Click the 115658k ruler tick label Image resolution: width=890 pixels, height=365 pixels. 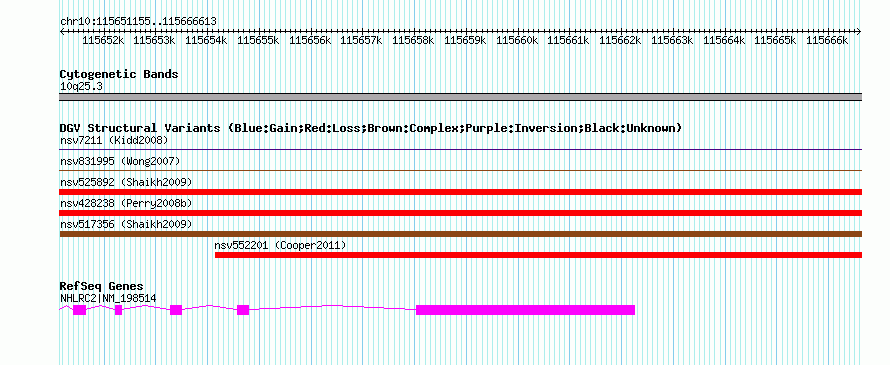pyautogui.click(x=413, y=40)
